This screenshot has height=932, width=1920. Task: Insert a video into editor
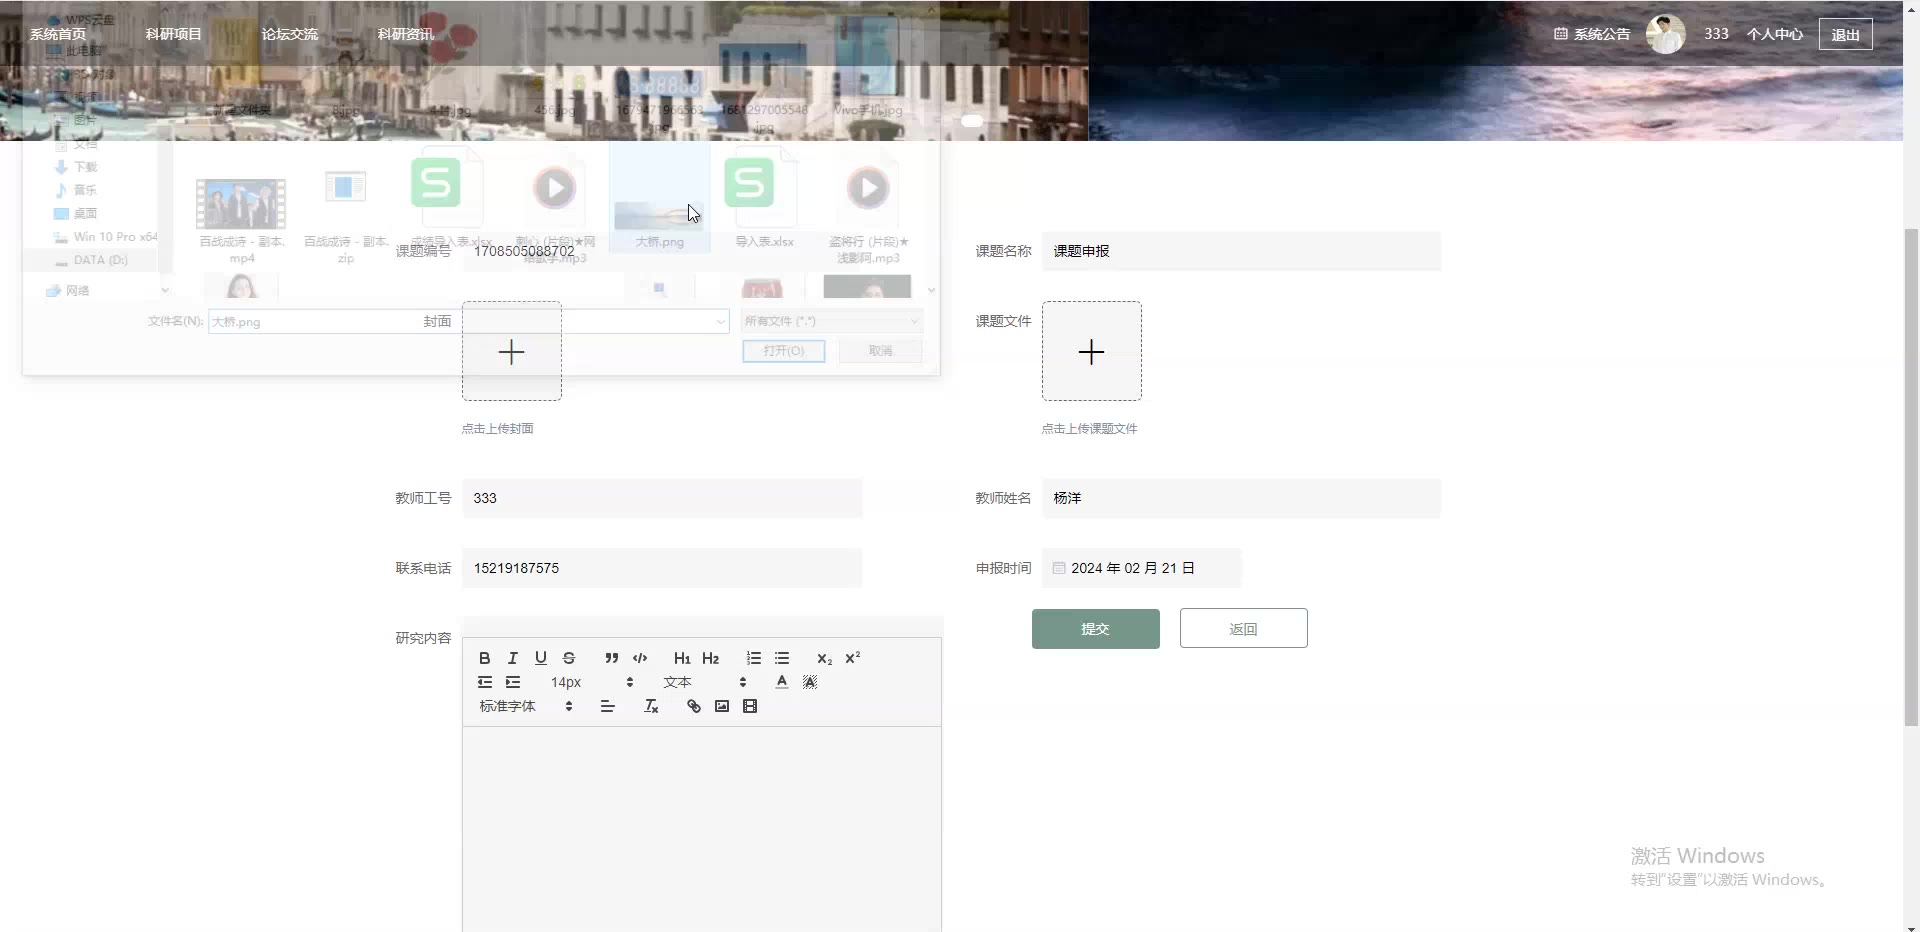pyautogui.click(x=750, y=706)
